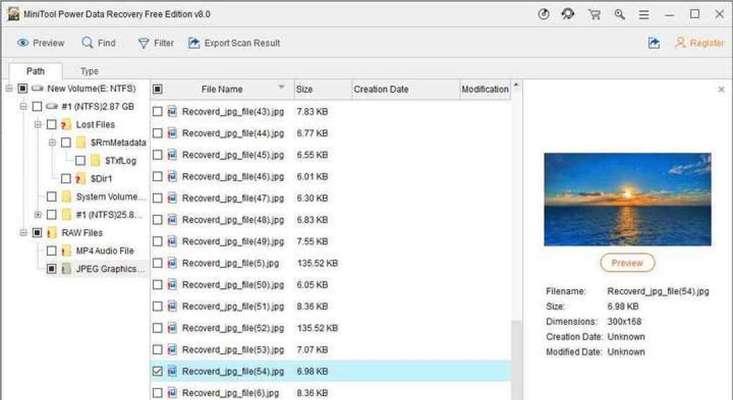This screenshot has height=400, width=733.
Task: Click the $Dir1 folder icon
Action: tap(81, 179)
